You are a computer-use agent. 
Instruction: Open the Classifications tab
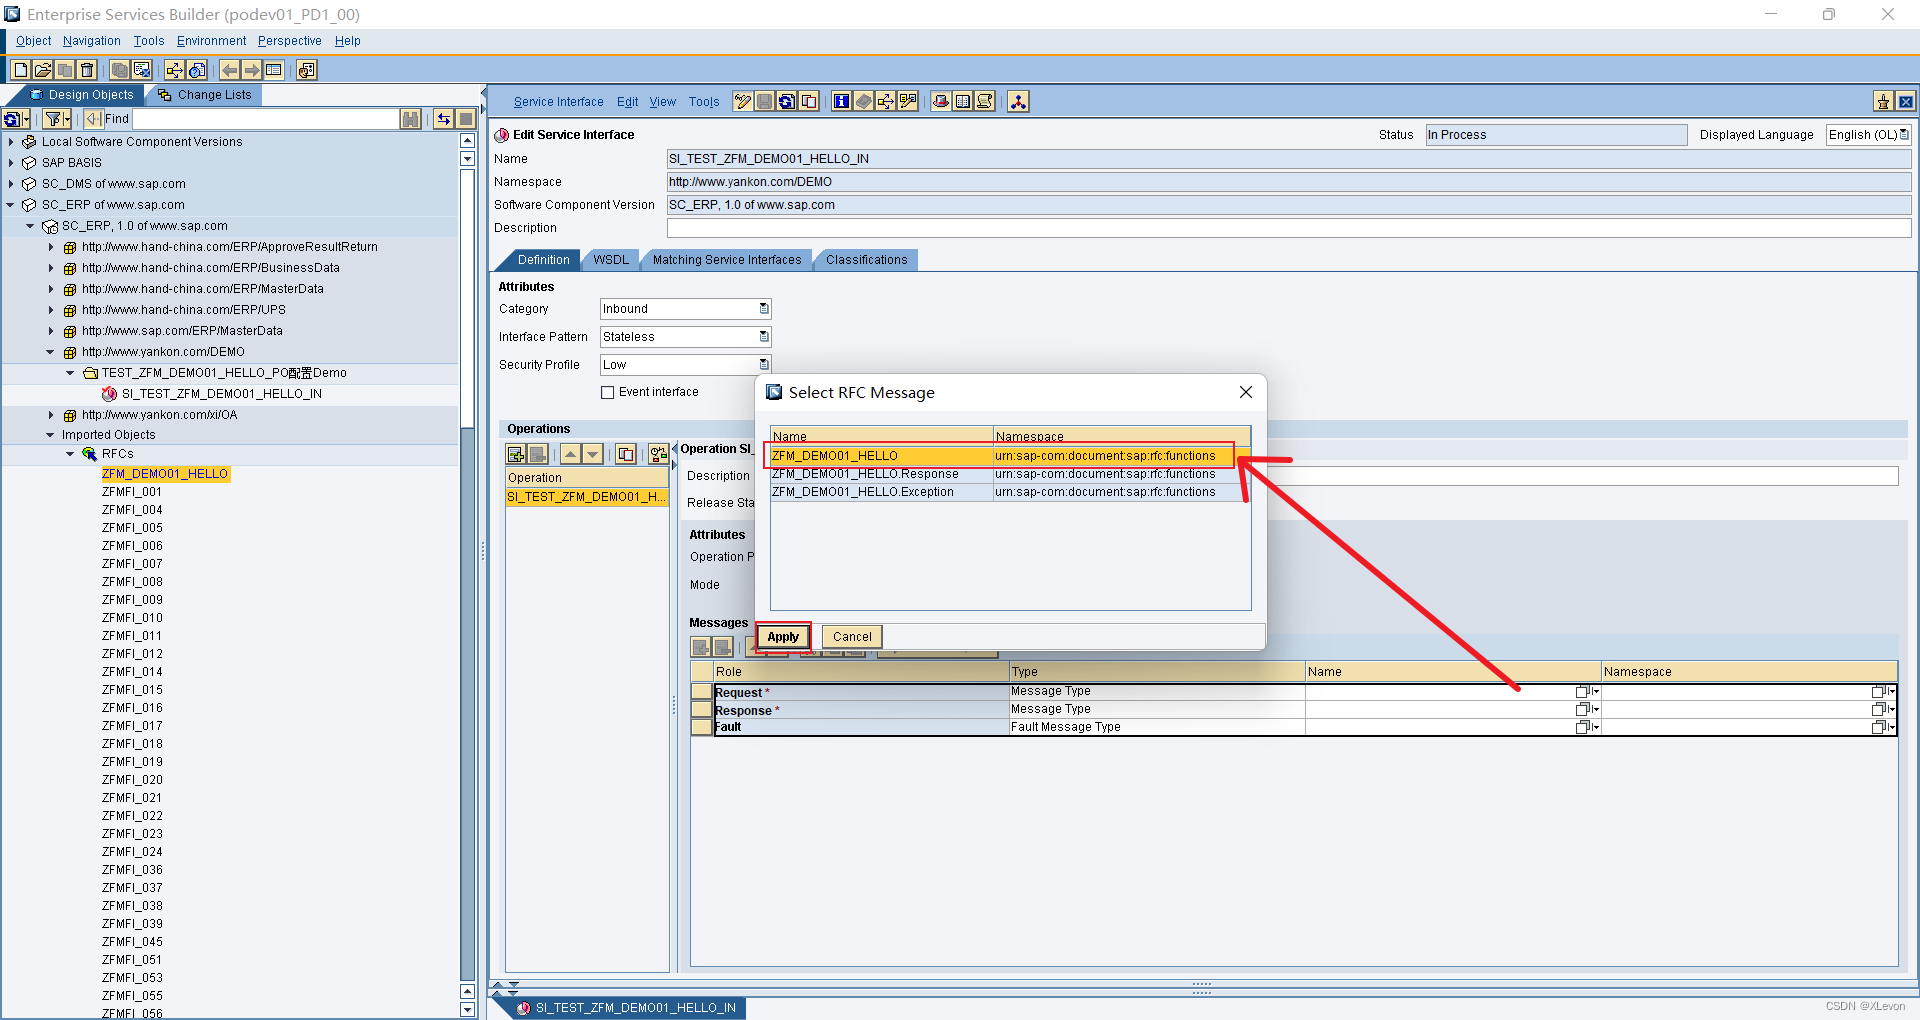866,260
